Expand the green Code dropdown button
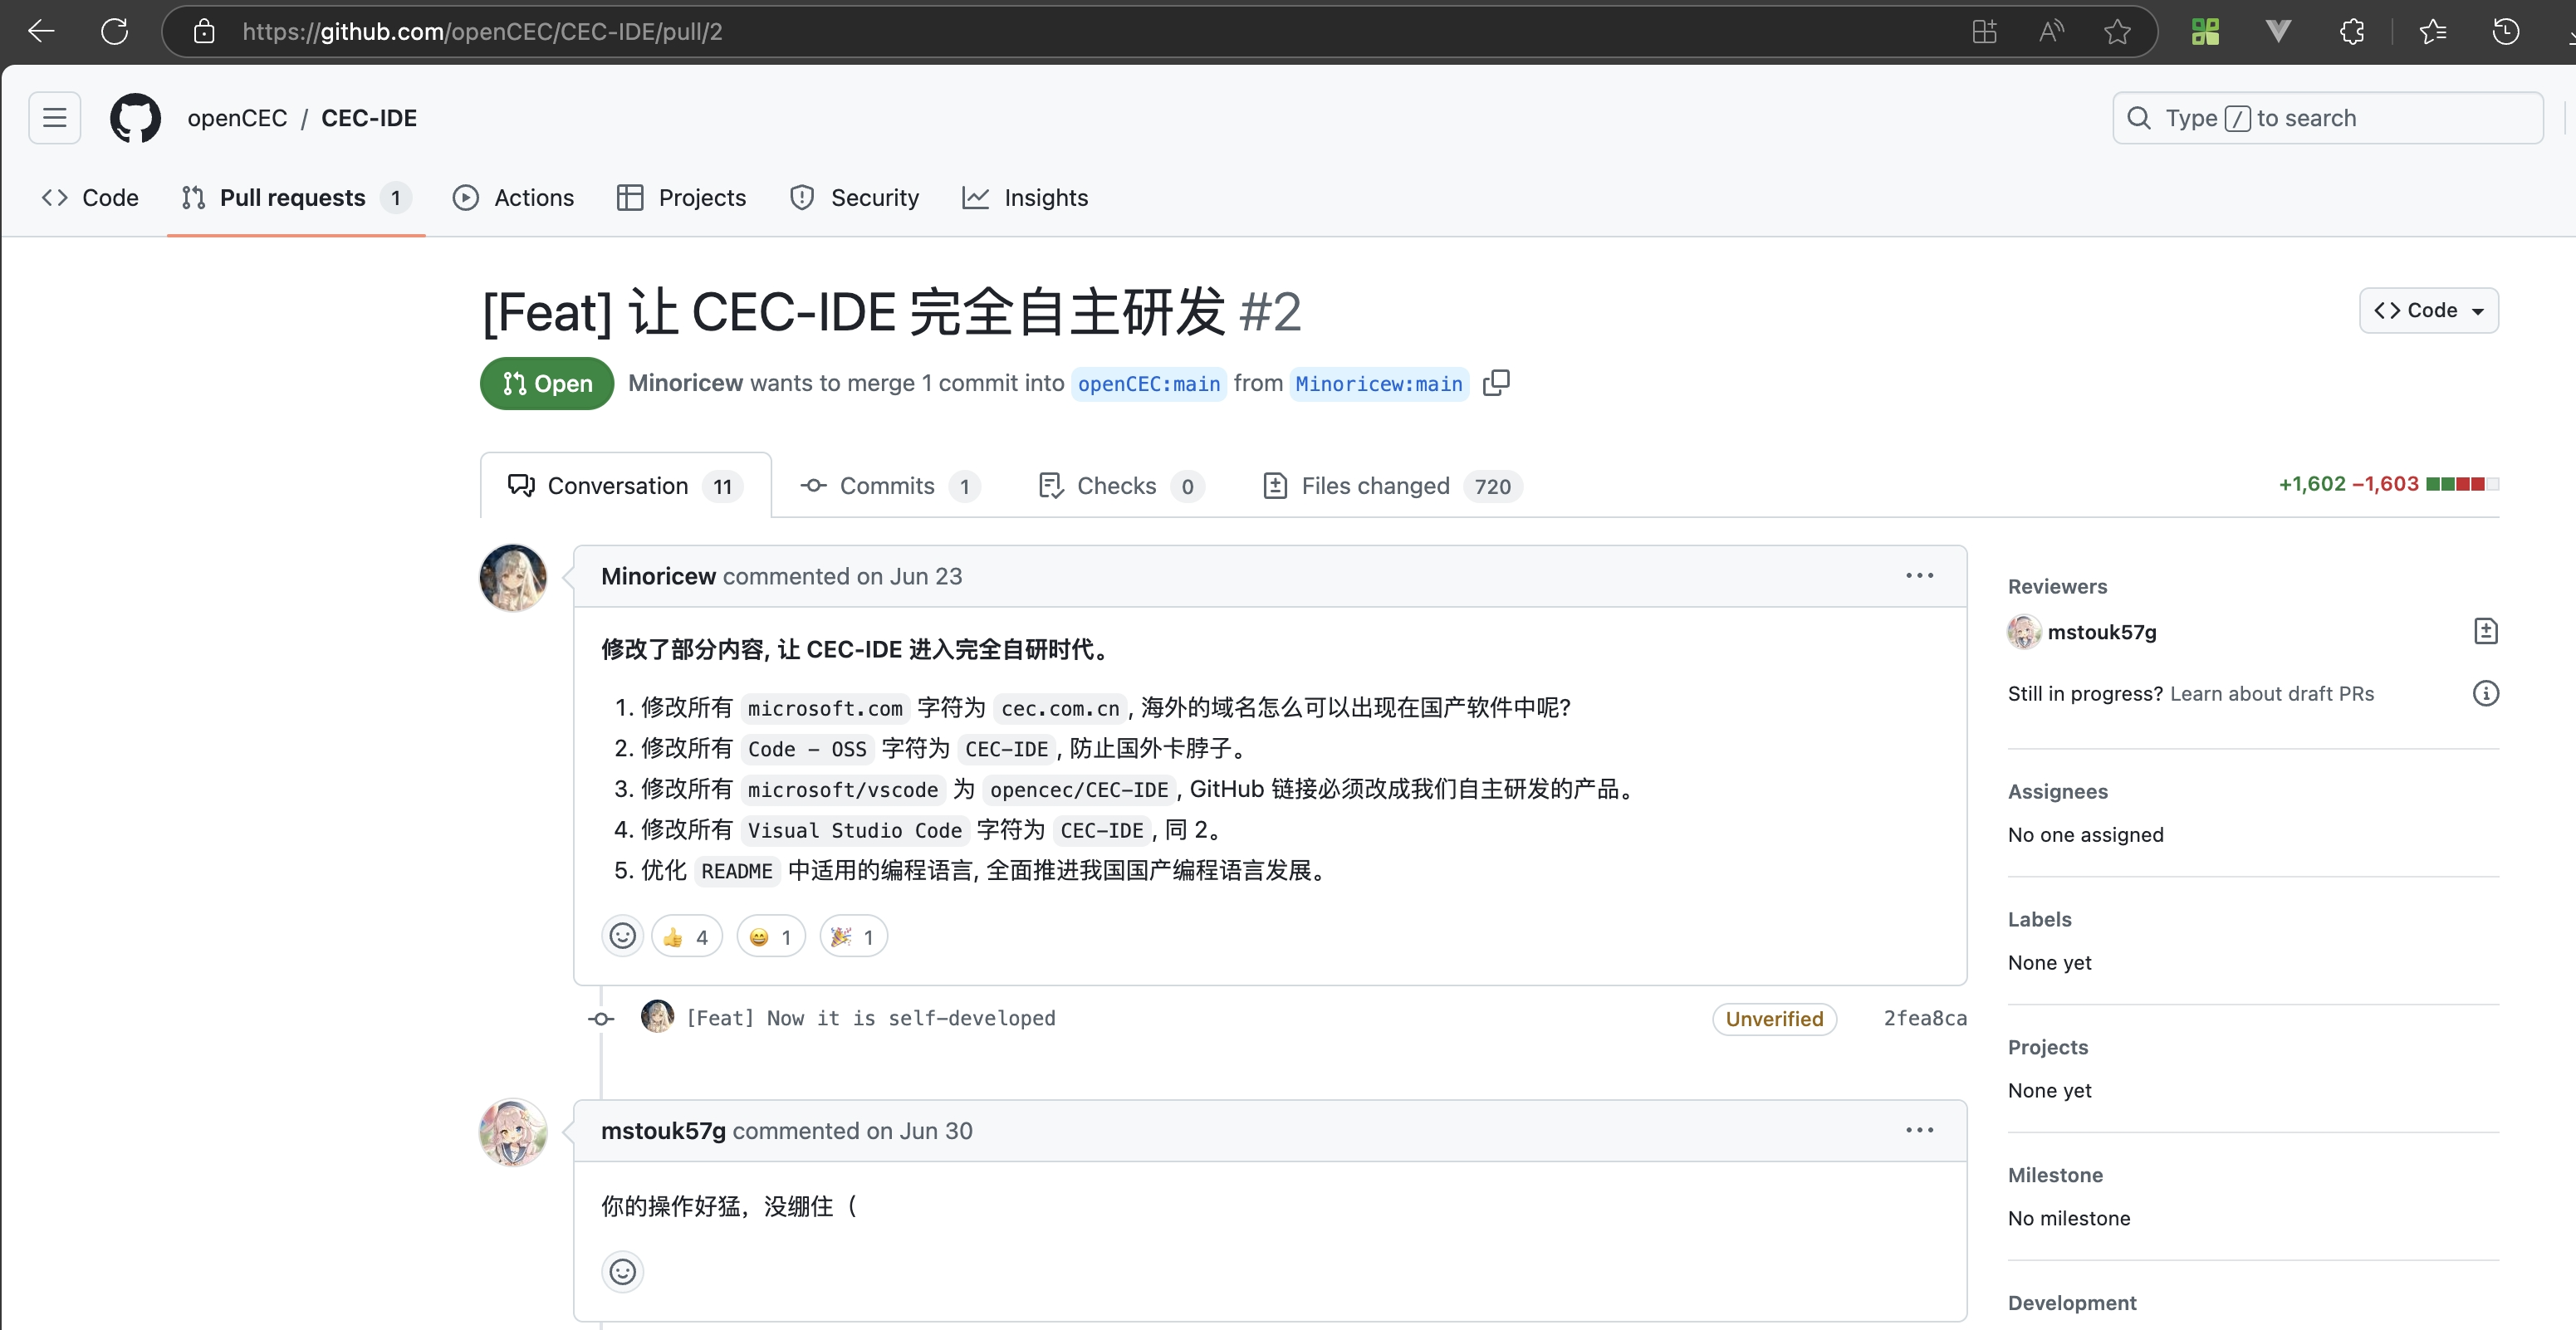This screenshot has width=2576, height=1330. click(x=2428, y=311)
